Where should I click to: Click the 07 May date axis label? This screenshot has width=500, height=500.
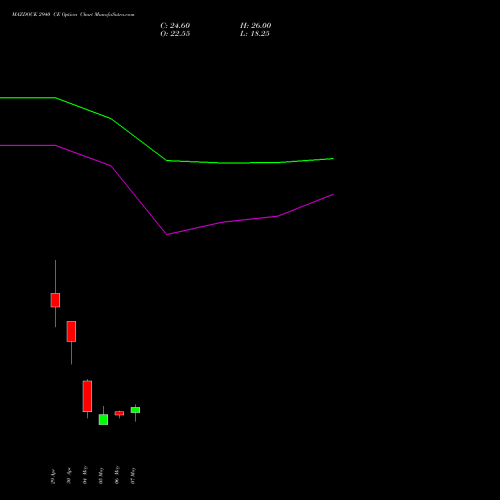click(x=133, y=476)
